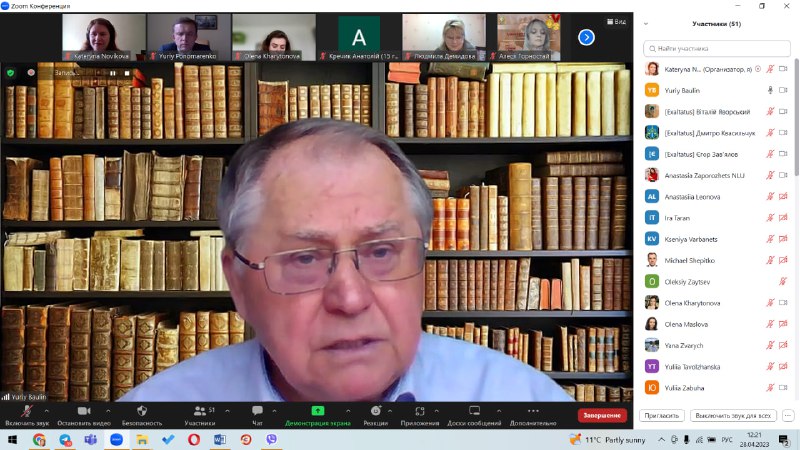
Task: Open the Chat (Чат) panel
Action: tap(257, 411)
